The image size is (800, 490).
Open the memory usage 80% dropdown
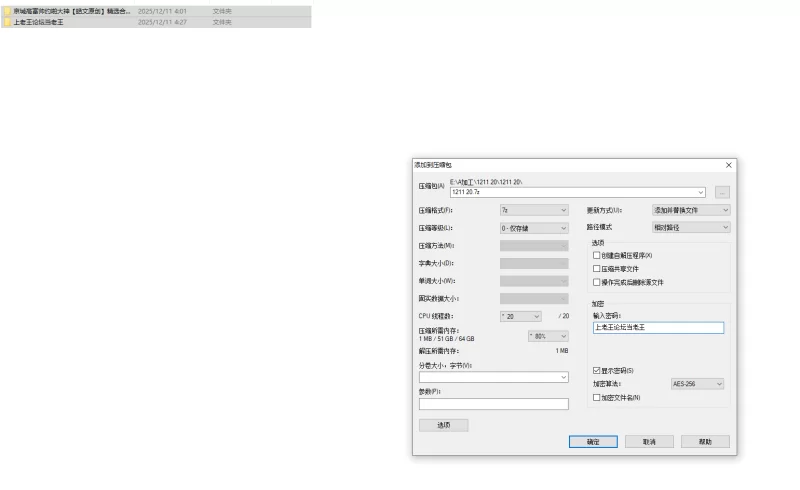pyautogui.click(x=548, y=336)
